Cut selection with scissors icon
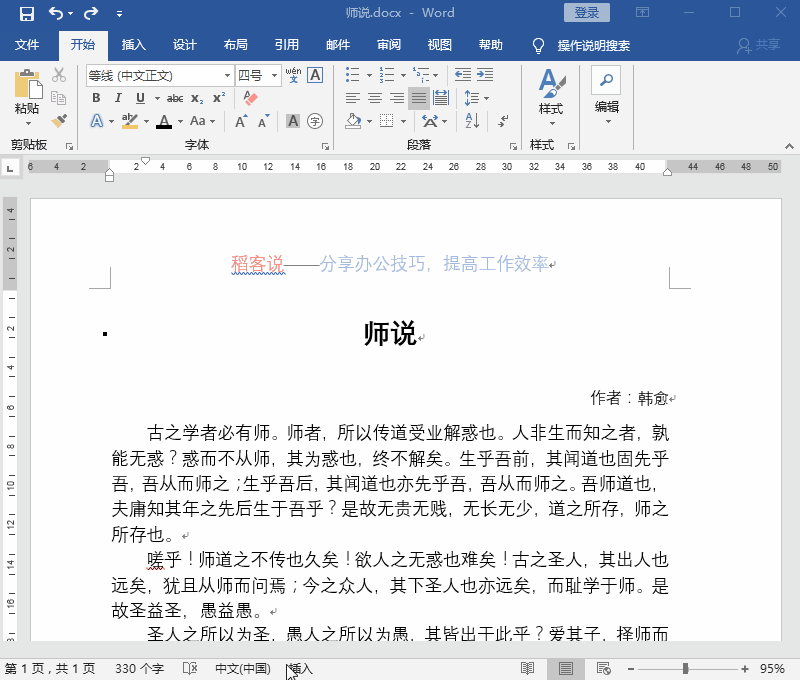The width and height of the screenshot is (800, 680). [x=59, y=75]
